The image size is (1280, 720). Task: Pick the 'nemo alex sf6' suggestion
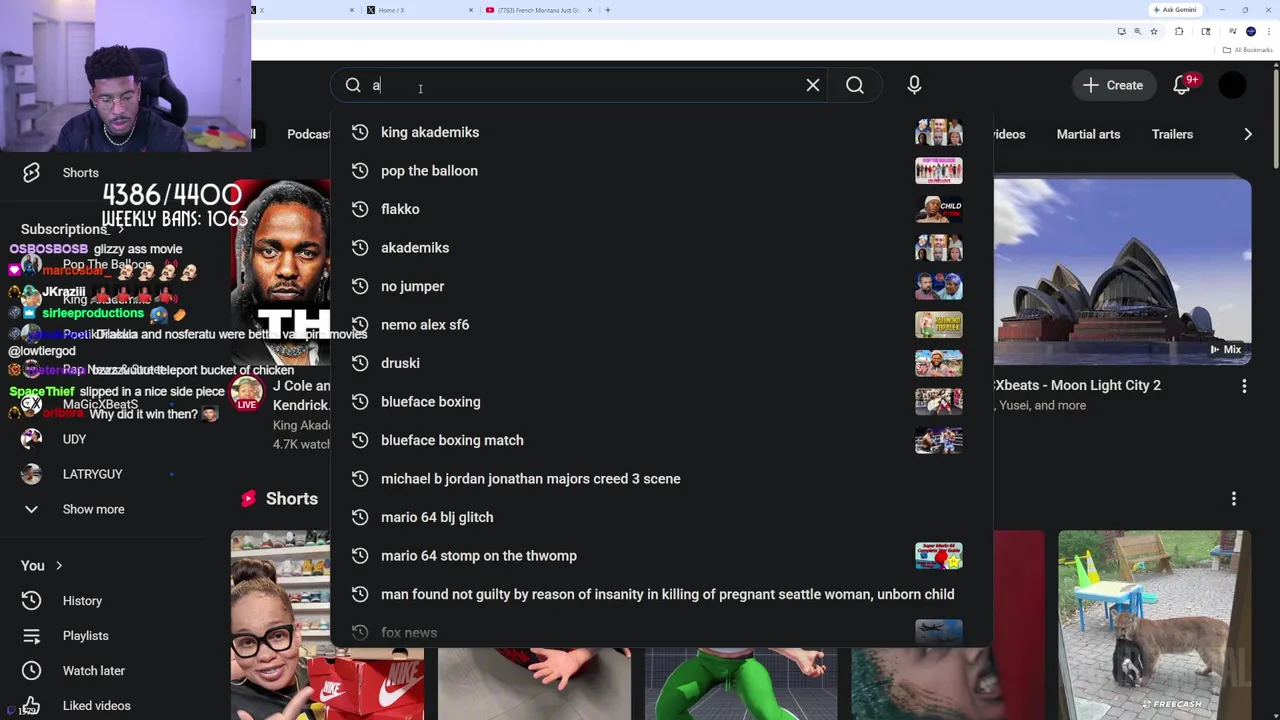(x=661, y=325)
